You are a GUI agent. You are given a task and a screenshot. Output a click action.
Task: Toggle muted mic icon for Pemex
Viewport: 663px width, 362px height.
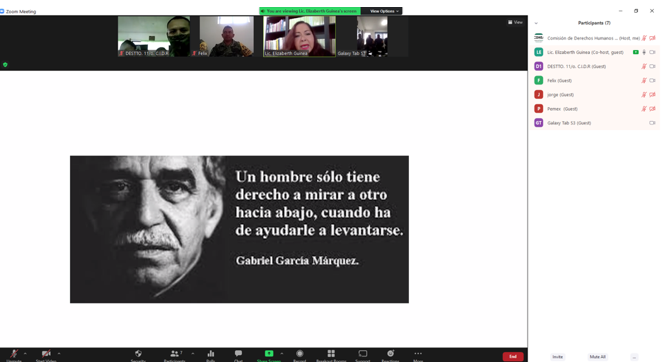[644, 109]
